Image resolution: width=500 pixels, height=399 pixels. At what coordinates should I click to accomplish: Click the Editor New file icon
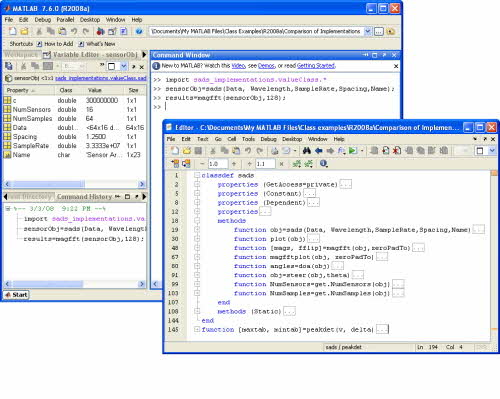coord(175,151)
